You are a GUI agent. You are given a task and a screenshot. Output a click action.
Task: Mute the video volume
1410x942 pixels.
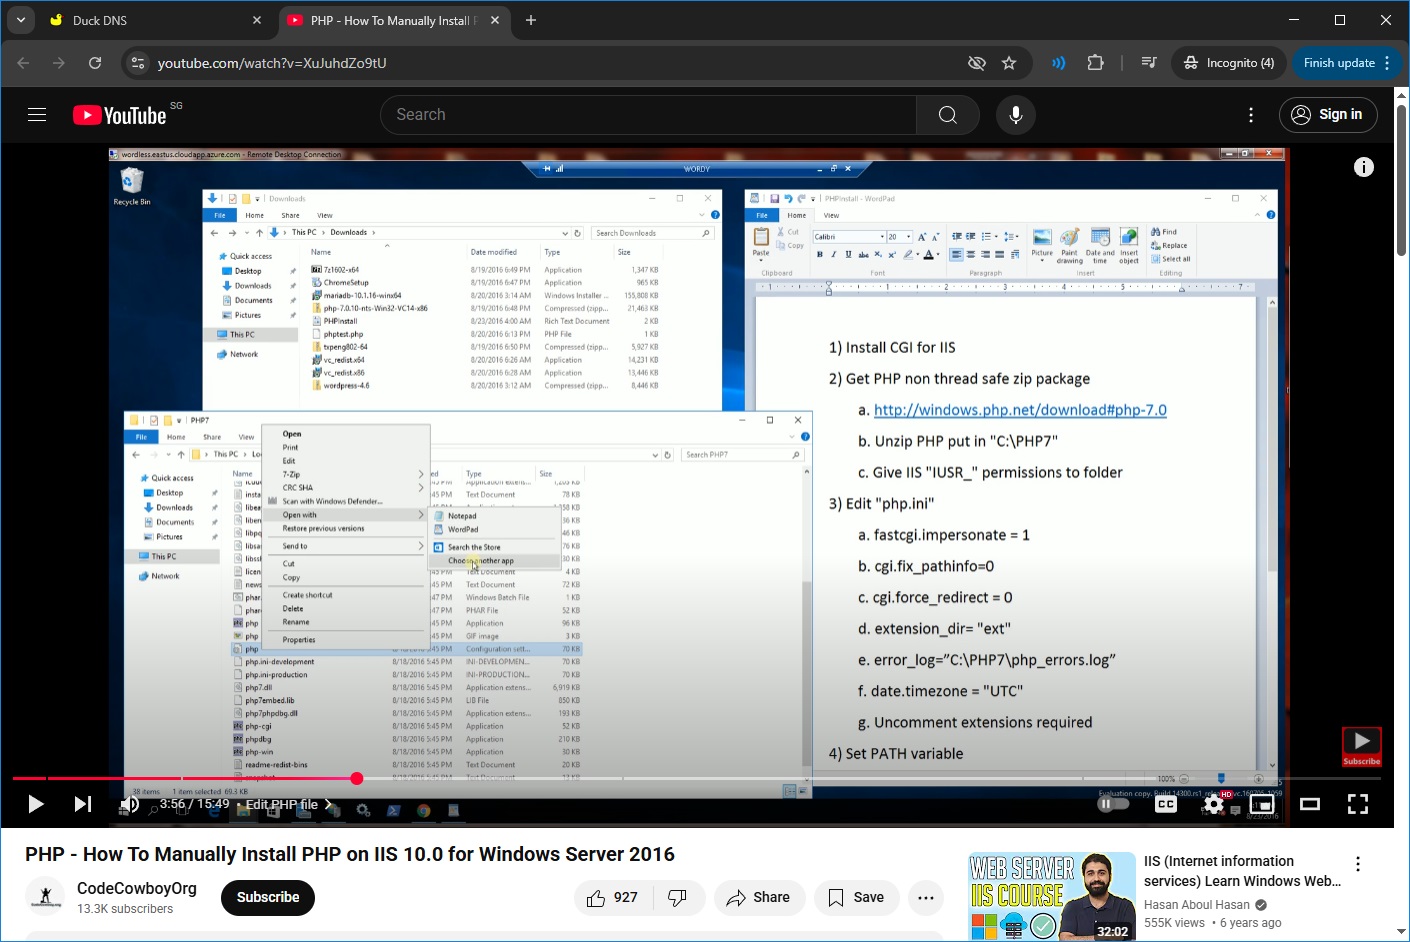(129, 804)
